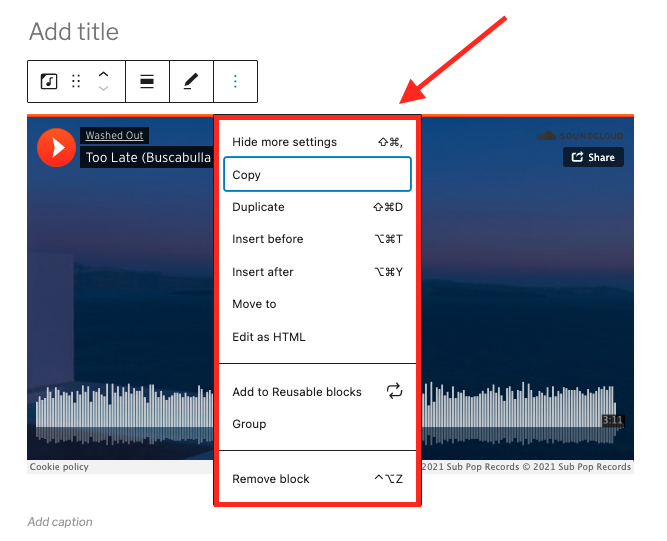Choose Remove block option
Screen dimensions: 667x541
[317, 479]
